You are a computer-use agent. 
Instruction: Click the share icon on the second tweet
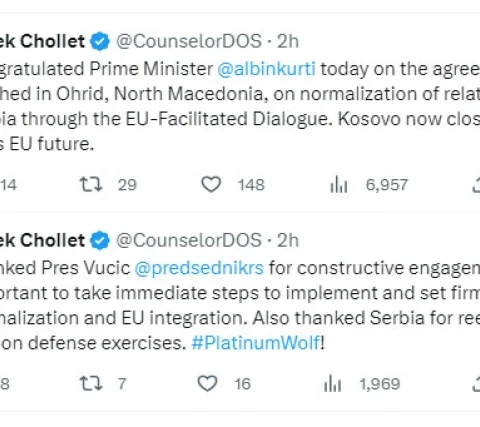click(477, 384)
